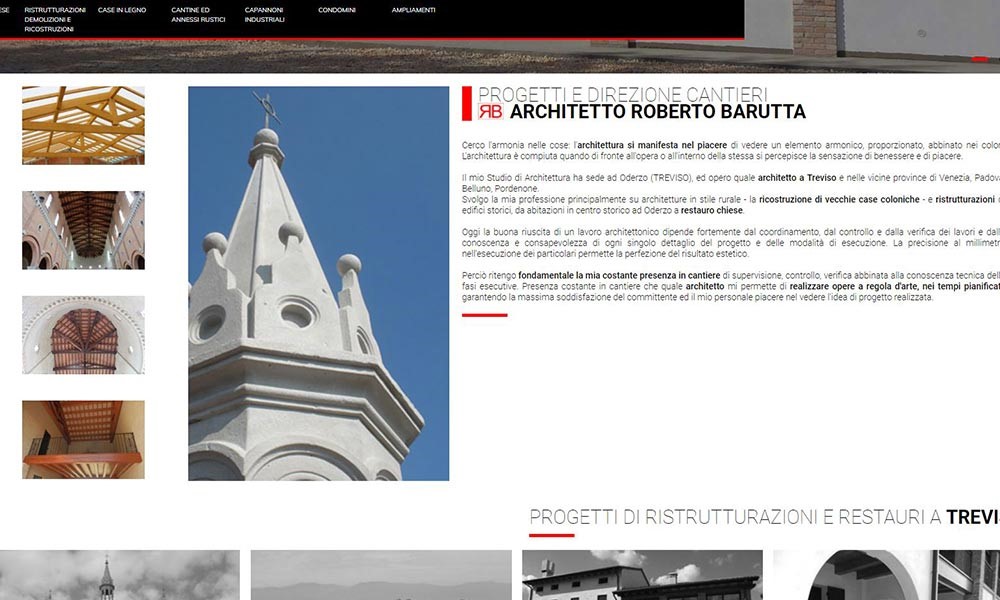Go to Capannoni Industriali menu item
This screenshot has width=1000, height=600.
point(264,15)
